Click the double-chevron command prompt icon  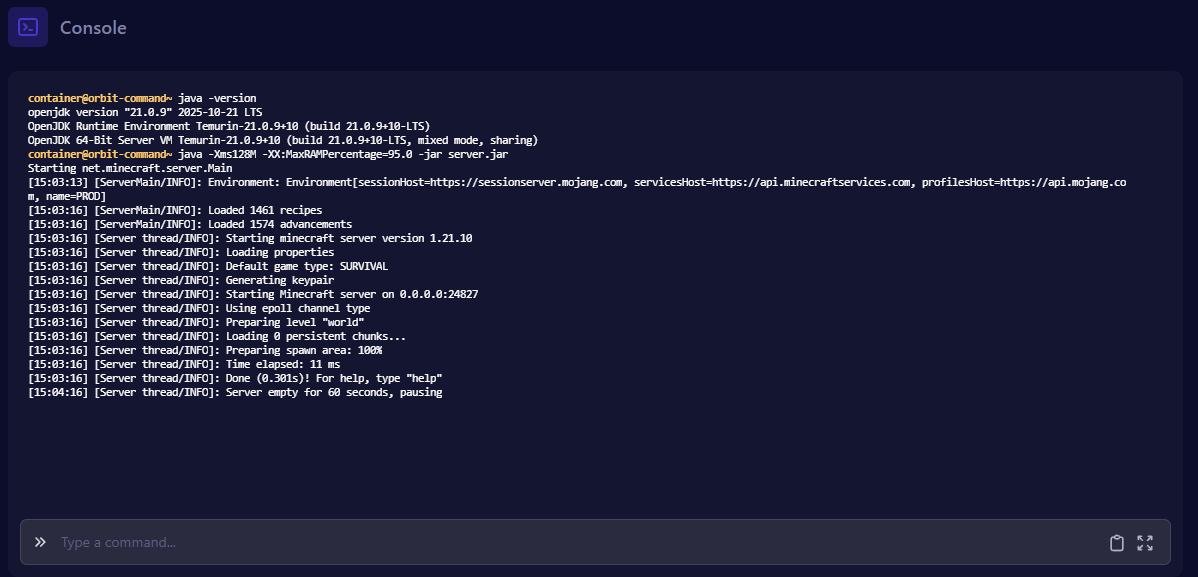pos(40,542)
